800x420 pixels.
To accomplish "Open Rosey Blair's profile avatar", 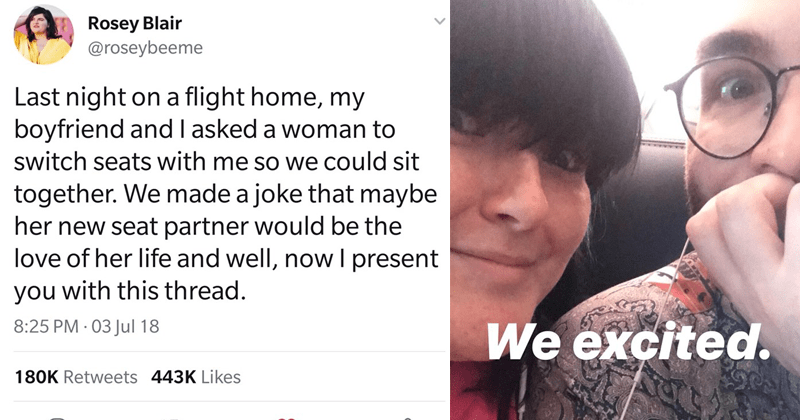I will coord(43,35).
